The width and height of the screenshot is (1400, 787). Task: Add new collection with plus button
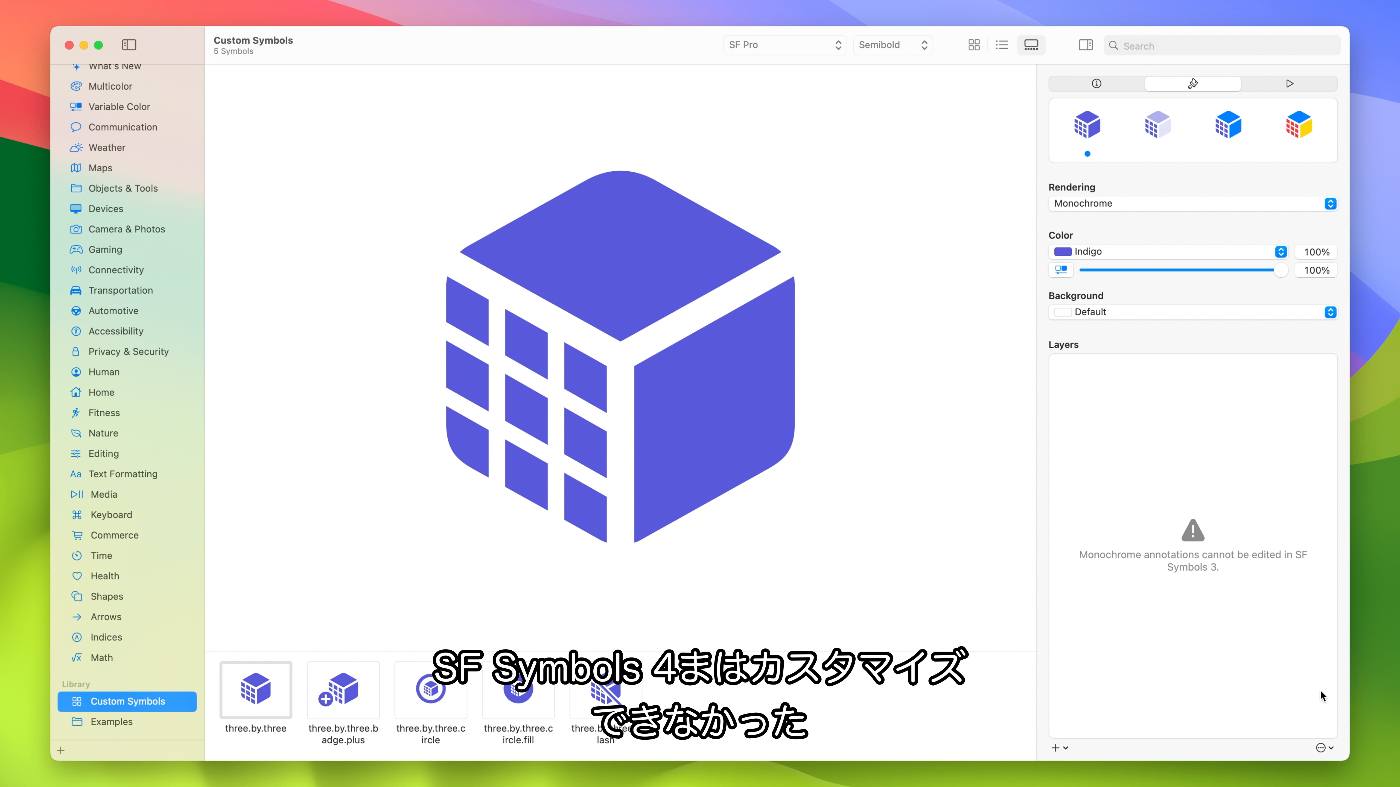[60, 750]
